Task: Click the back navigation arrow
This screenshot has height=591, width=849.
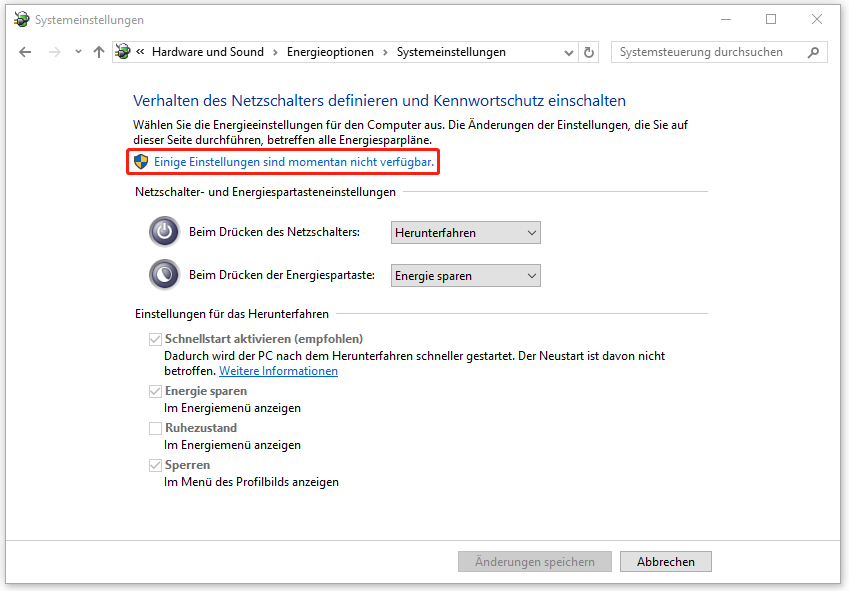Action: pyautogui.click(x=25, y=51)
